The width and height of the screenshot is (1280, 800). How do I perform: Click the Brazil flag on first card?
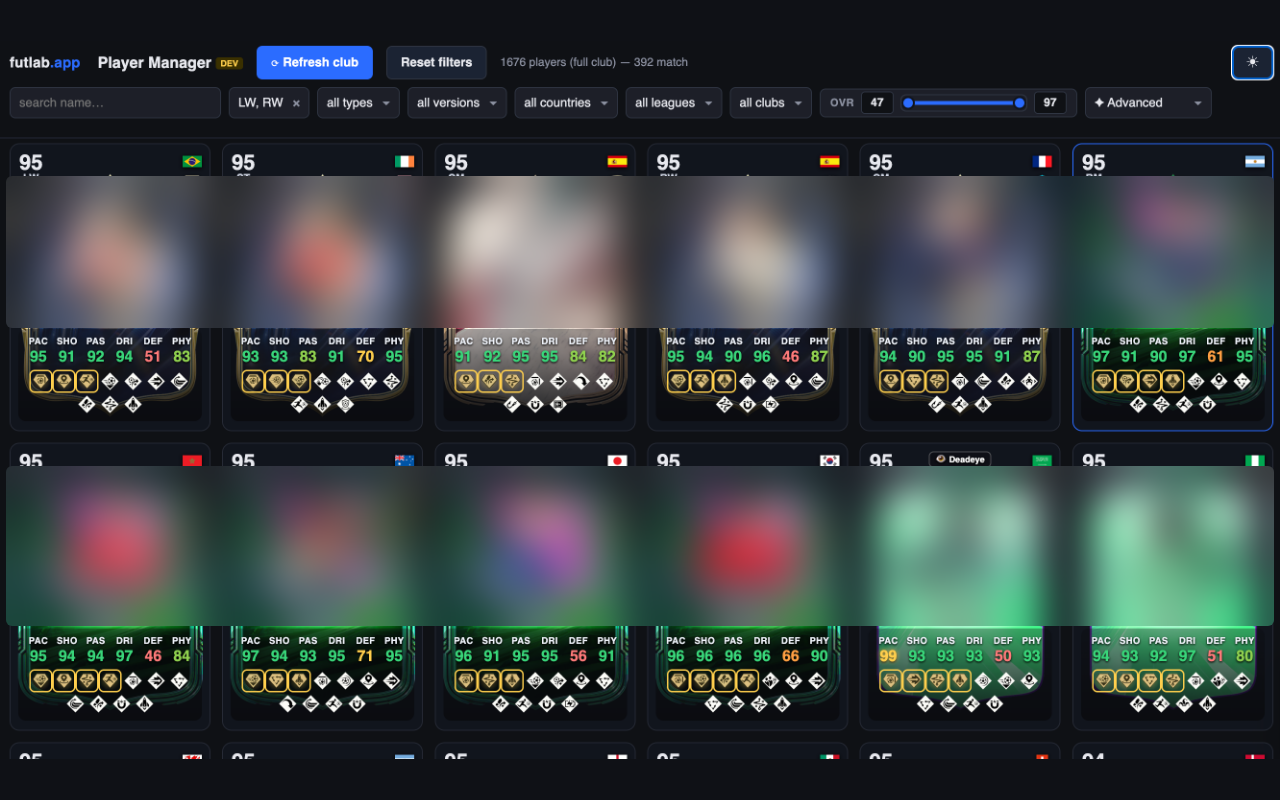pos(192,162)
